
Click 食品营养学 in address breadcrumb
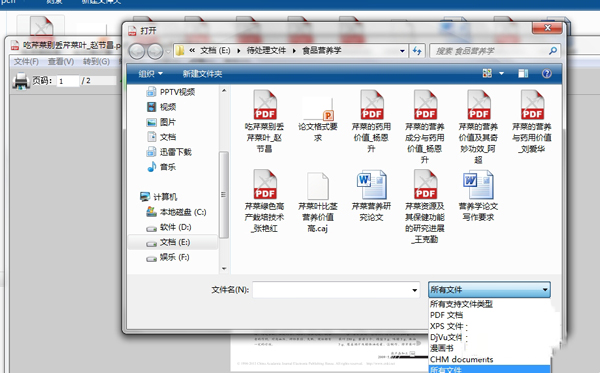click(x=322, y=50)
